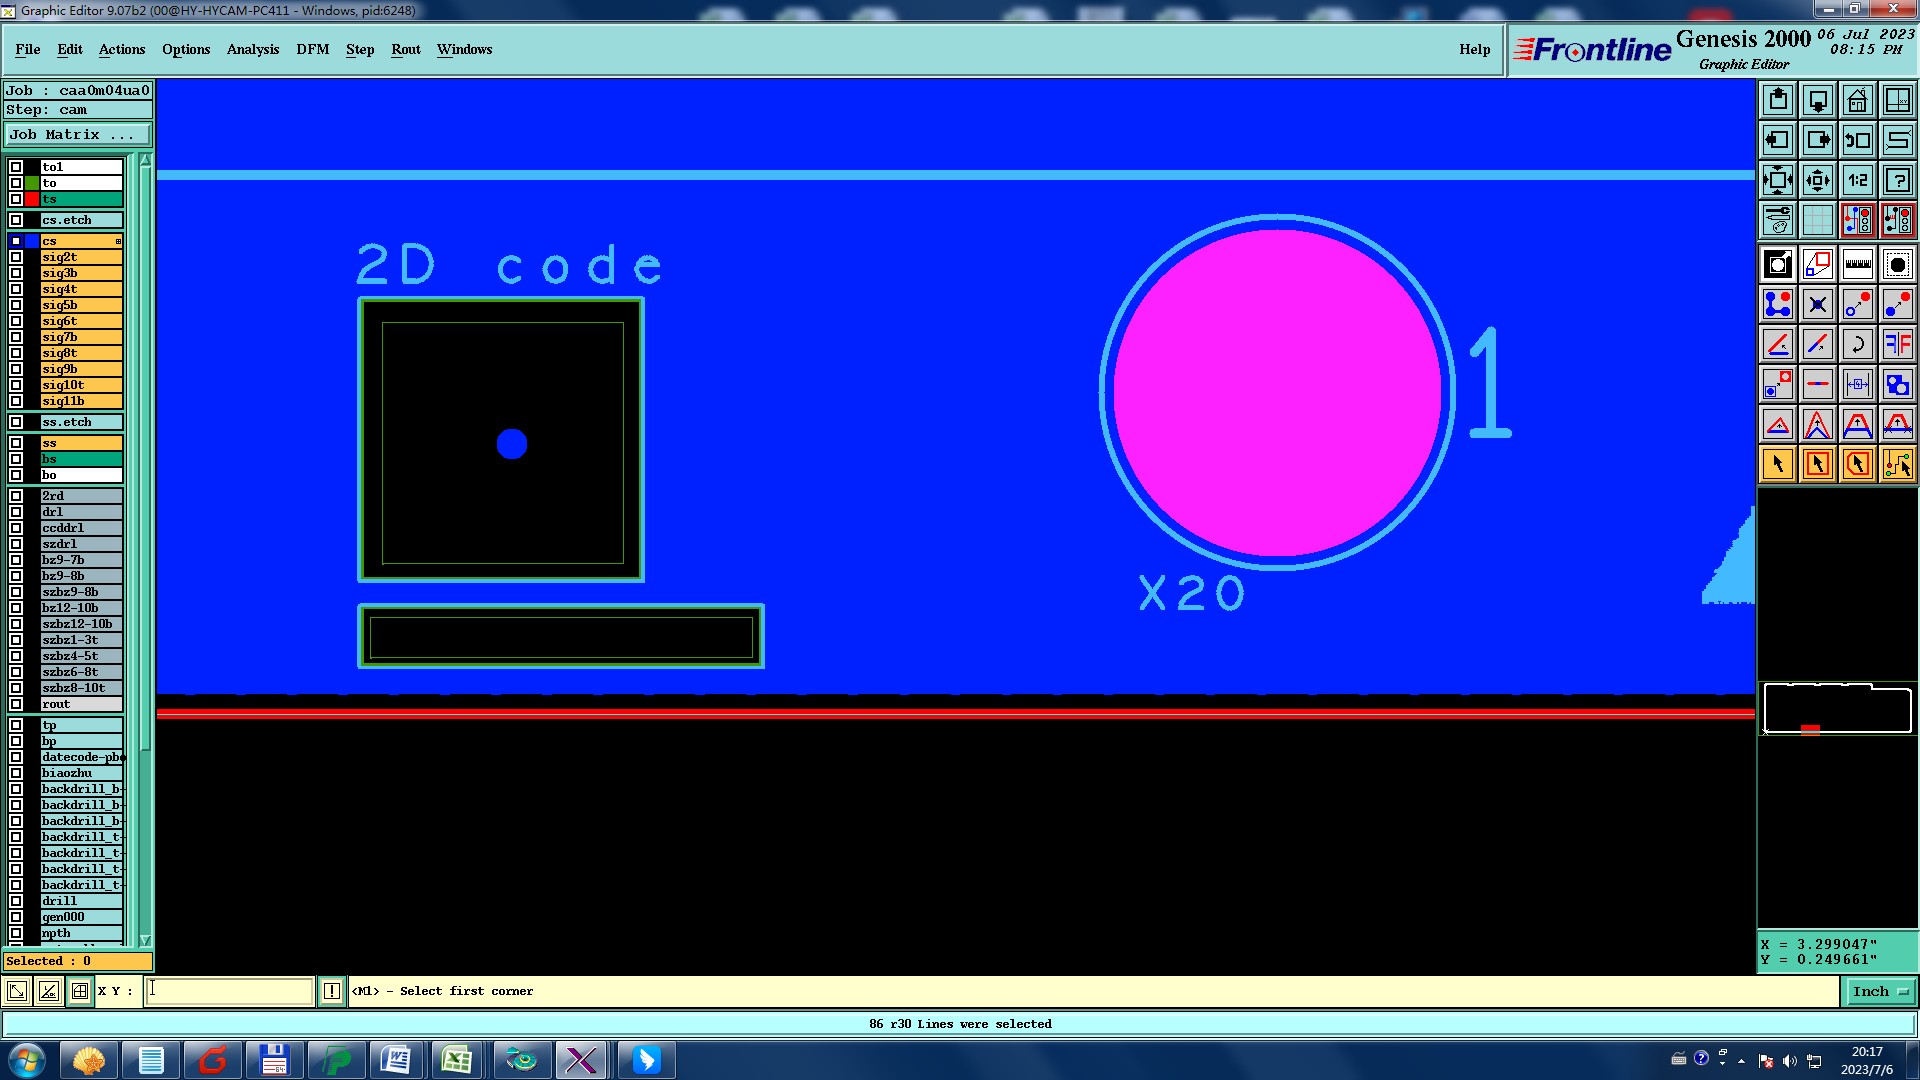1920x1080 pixels.
Task: Open the Job Matrix button
Action: tap(77, 134)
